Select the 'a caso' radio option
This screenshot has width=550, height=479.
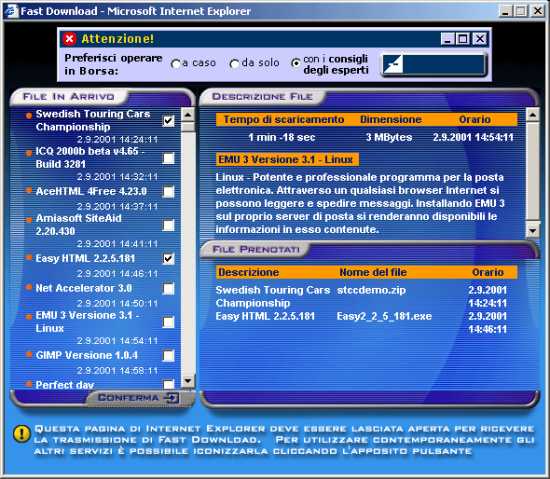[176, 64]
